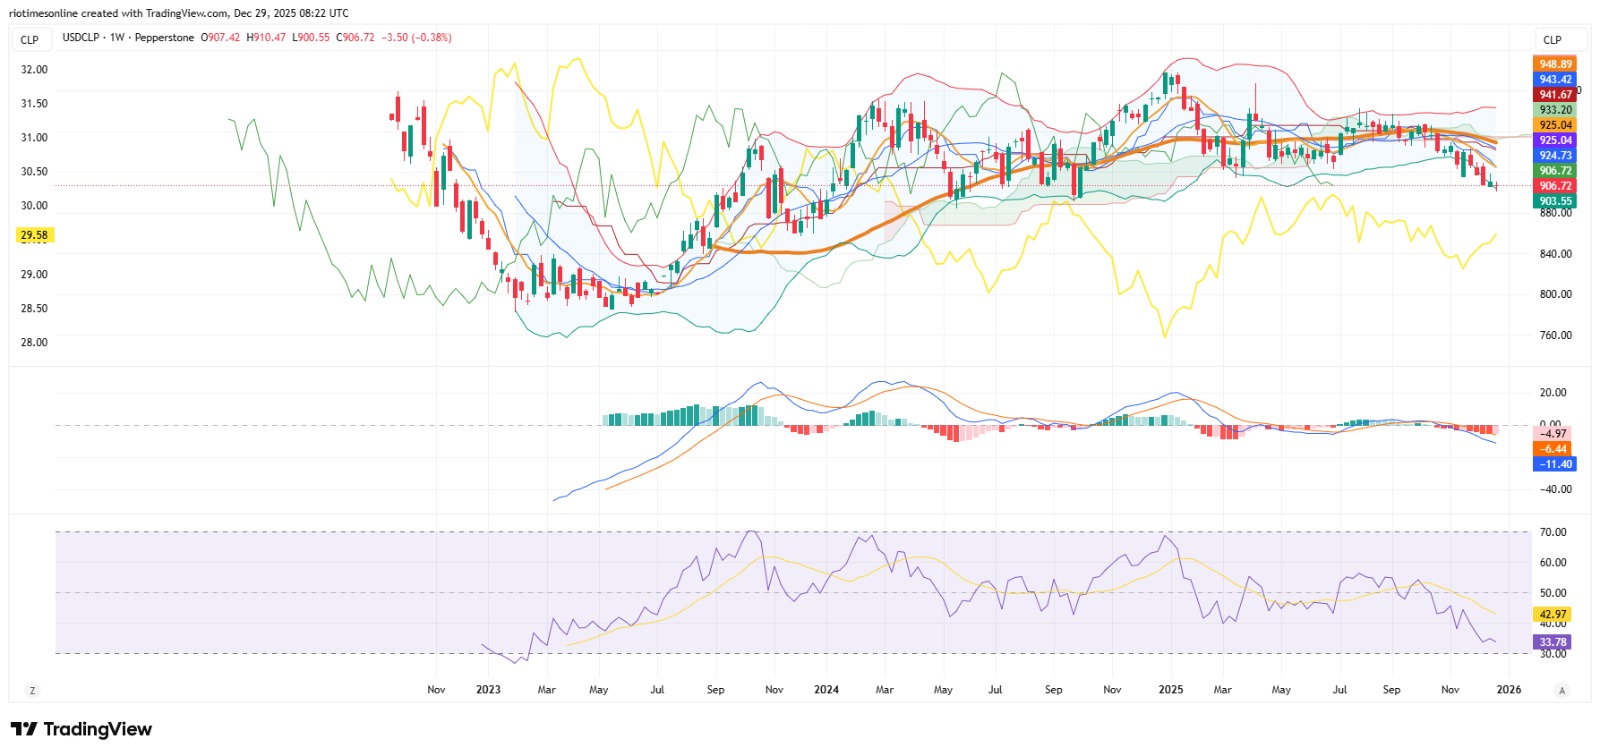Select the open value O907.42
This screenshot has width=1600, height=756.
pos(220,38)
